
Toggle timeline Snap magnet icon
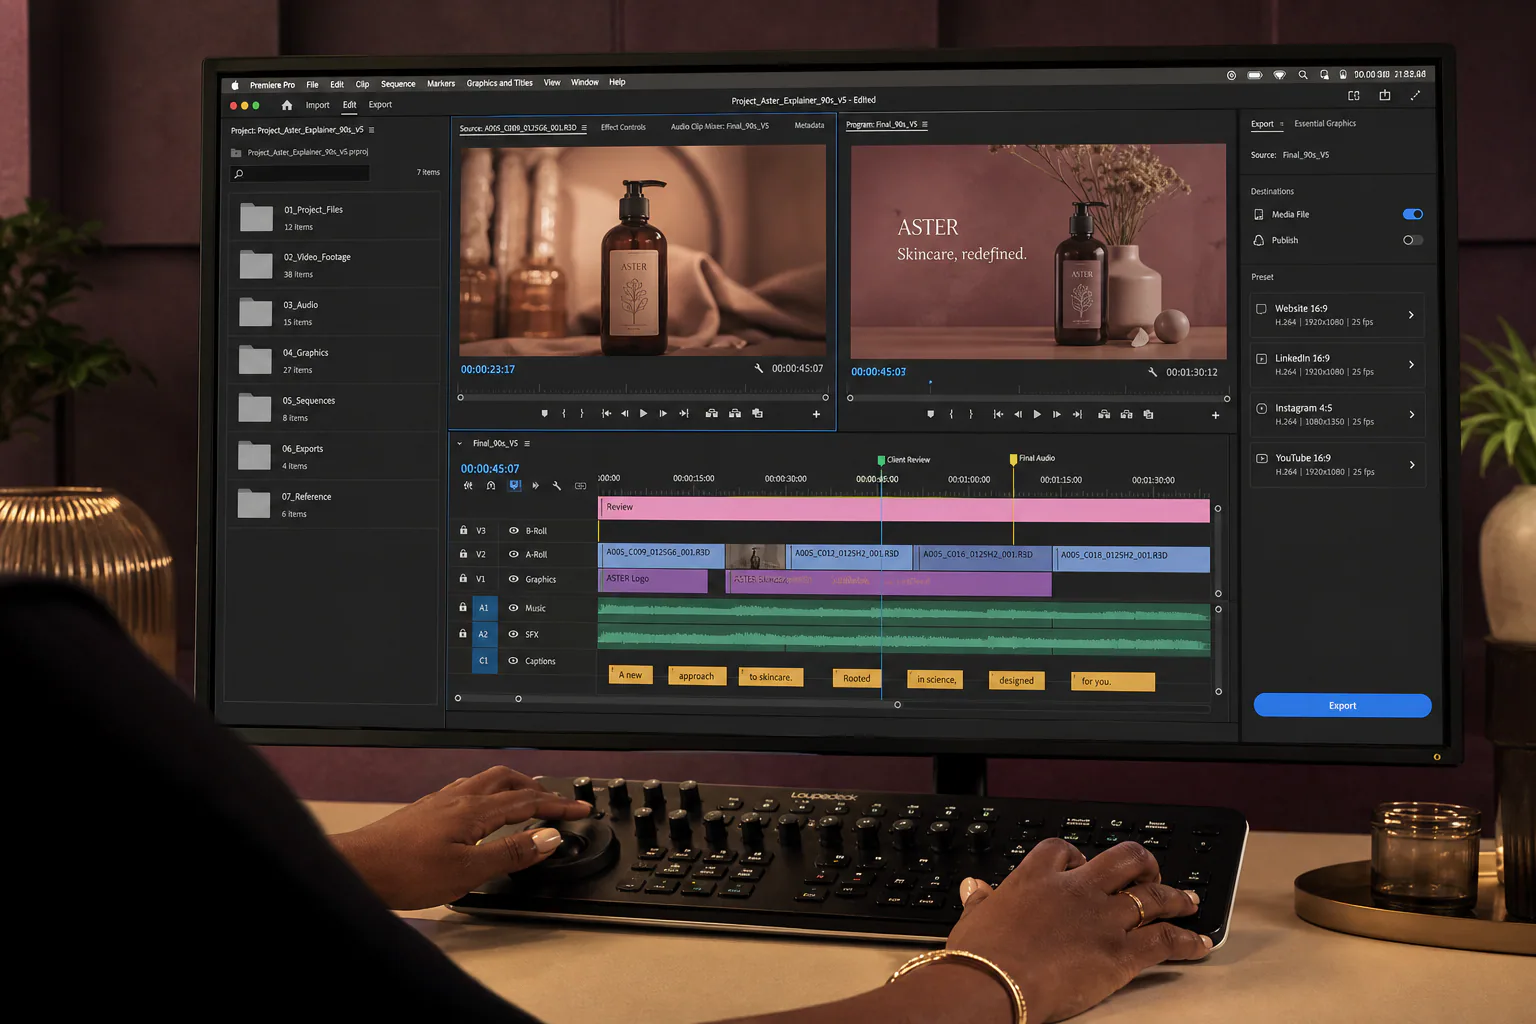491,486
